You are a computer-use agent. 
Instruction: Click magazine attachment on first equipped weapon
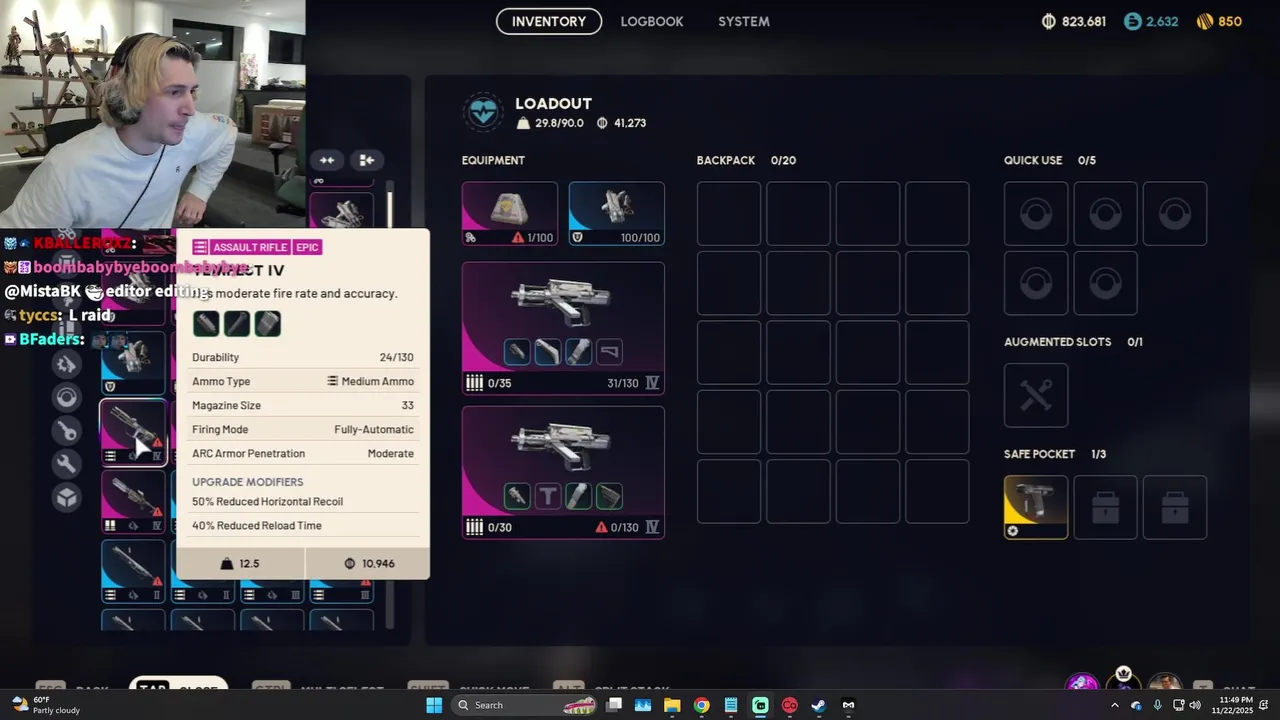579,351
